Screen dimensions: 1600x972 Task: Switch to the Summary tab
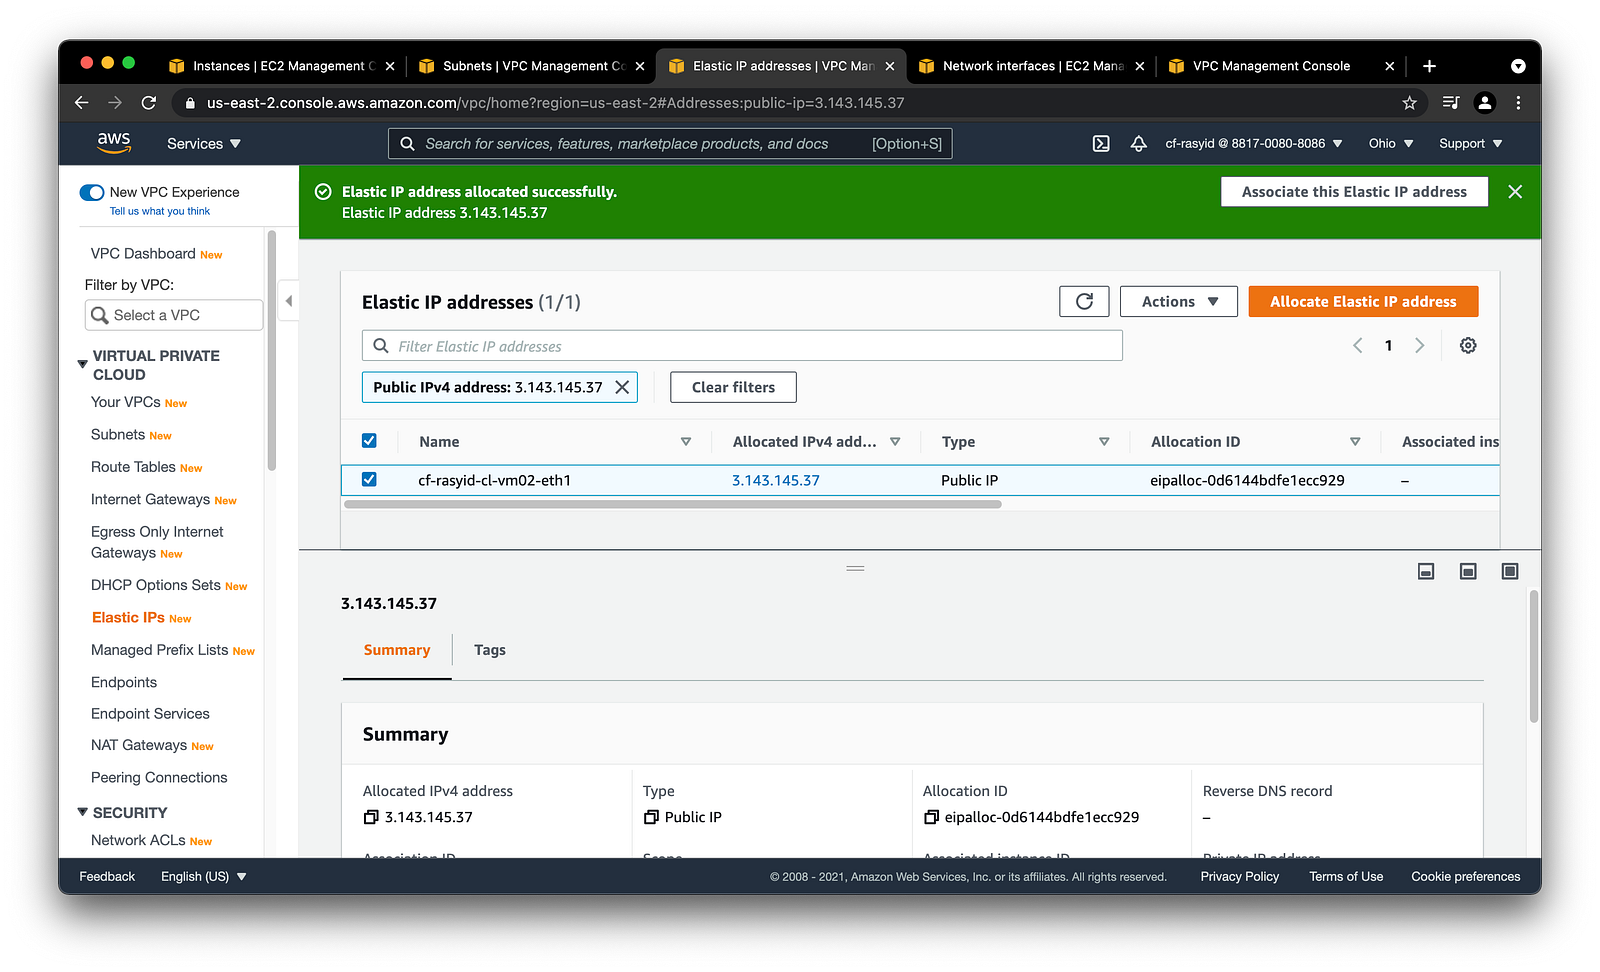pyautogui.click(x=397, y=650)
